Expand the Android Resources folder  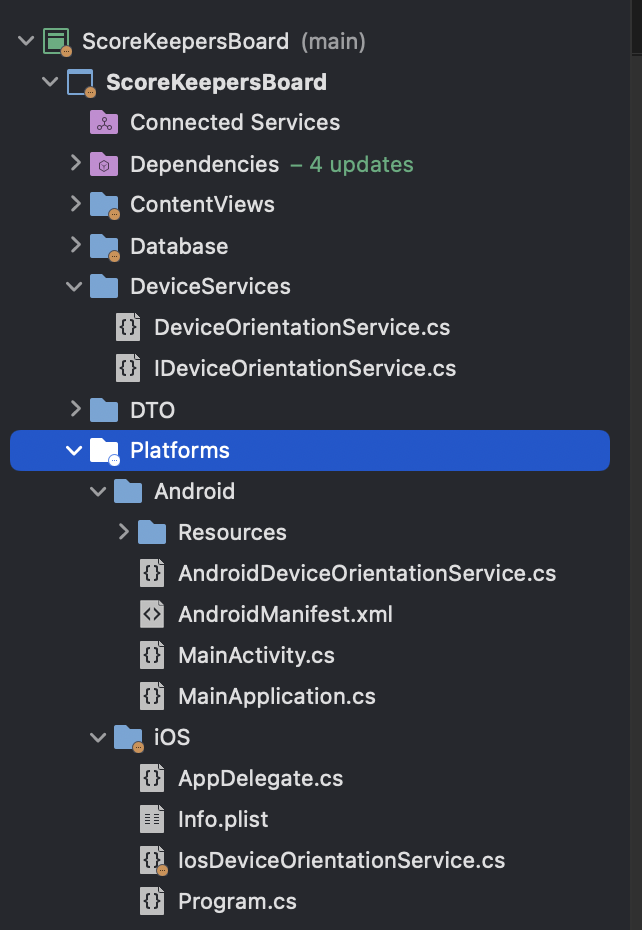pos(123,532)
